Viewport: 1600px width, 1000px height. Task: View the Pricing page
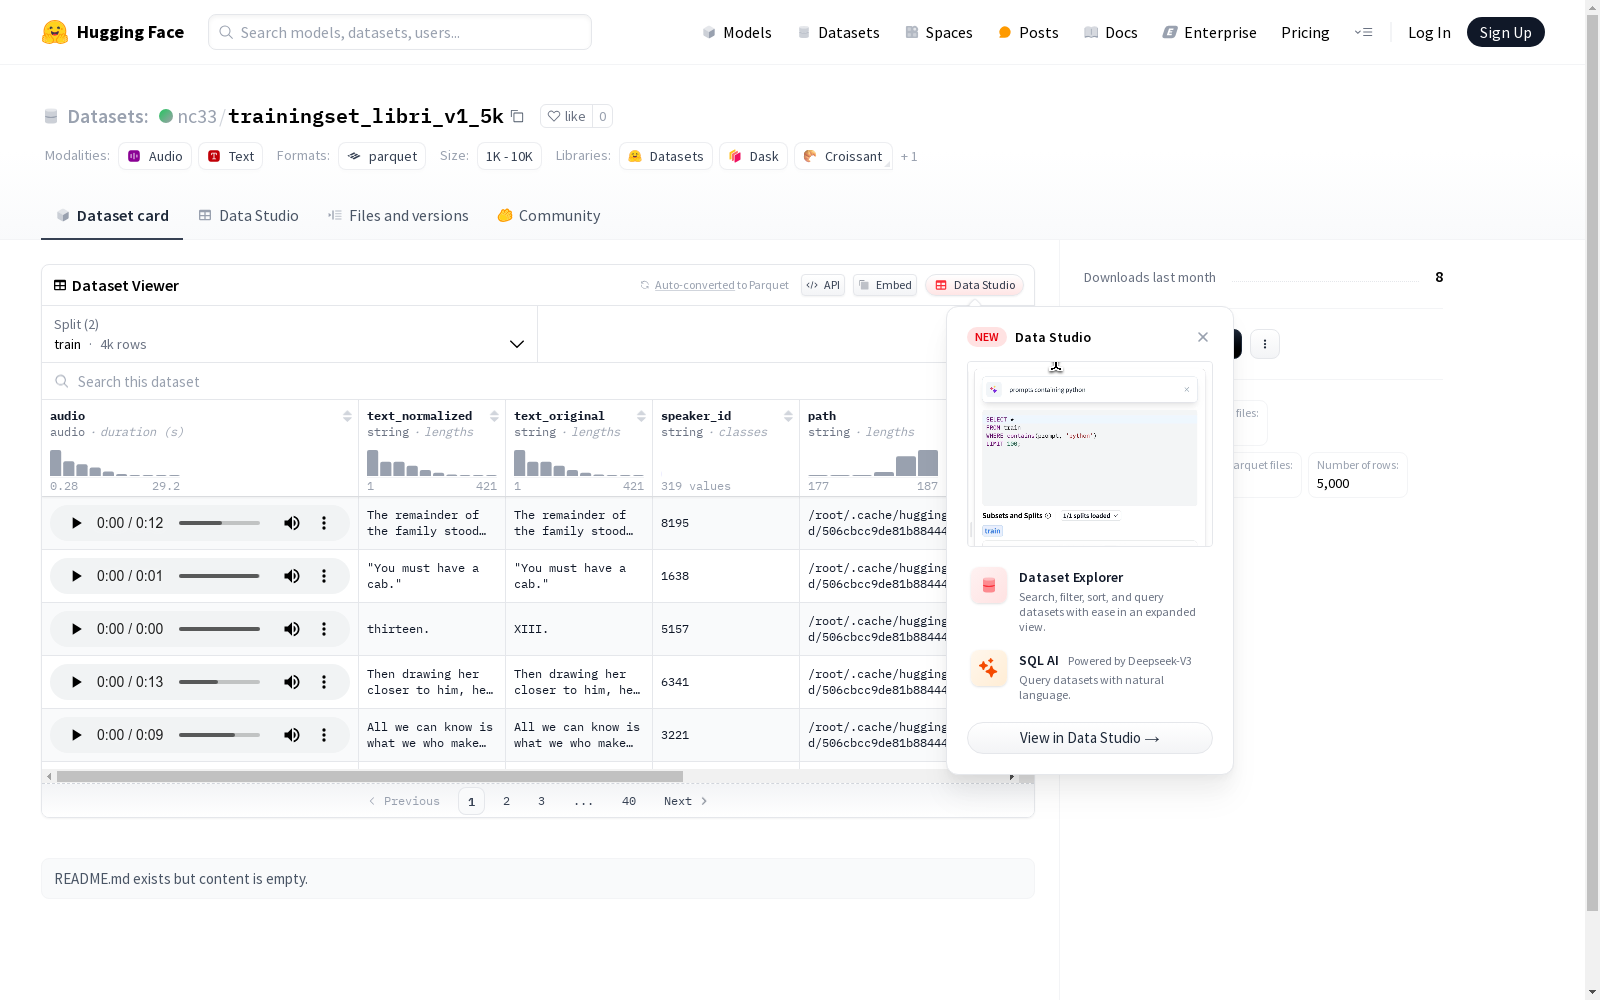(x=1305, y=32)
